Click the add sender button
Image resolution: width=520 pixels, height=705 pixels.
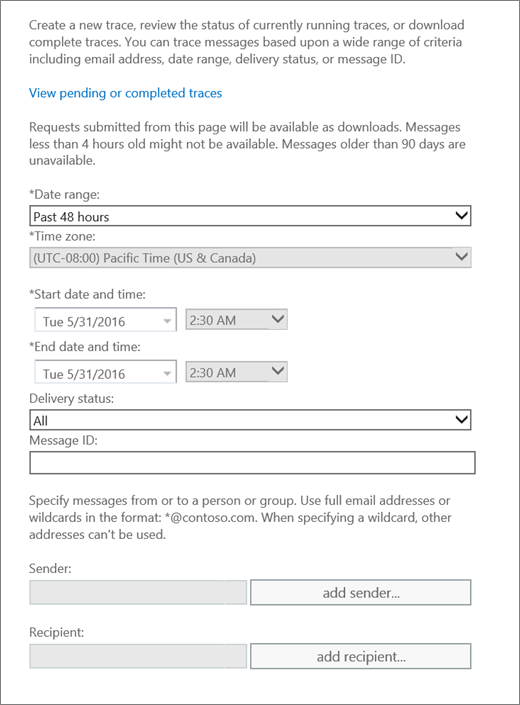[360, 592]
